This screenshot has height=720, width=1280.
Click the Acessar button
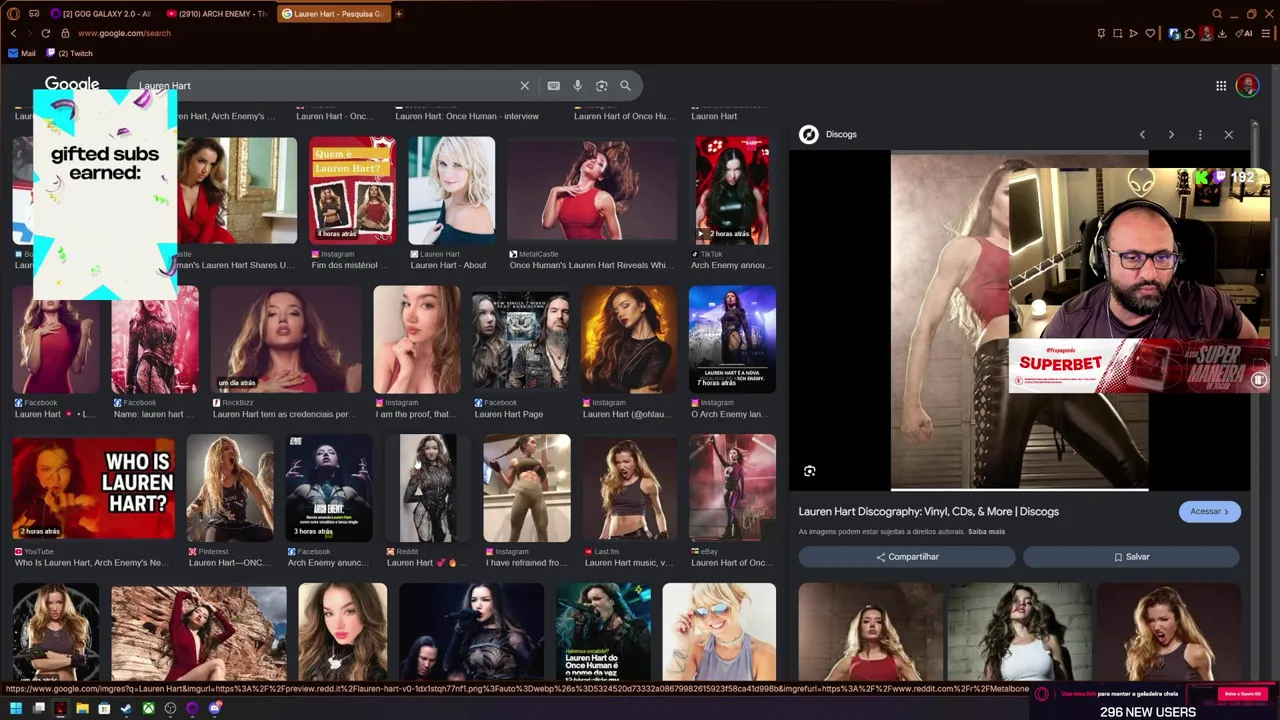tap(1209, 511)
